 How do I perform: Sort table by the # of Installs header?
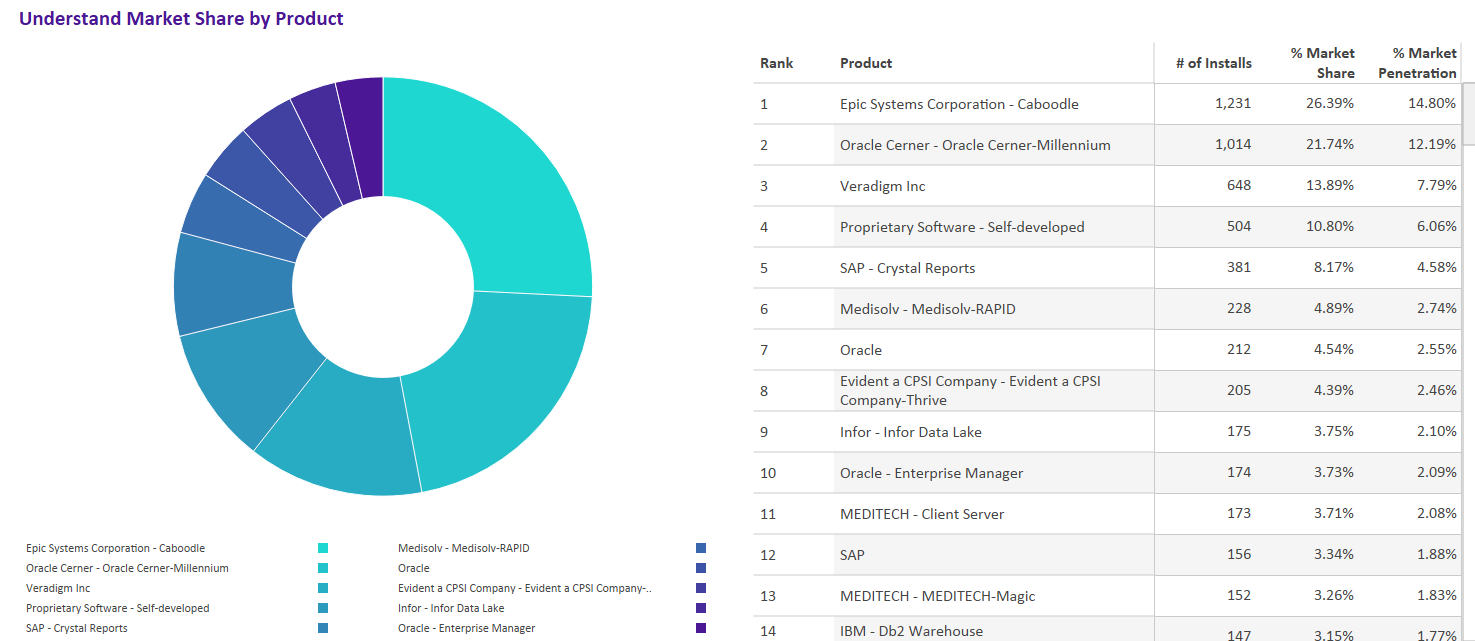tap(1214, 62)
